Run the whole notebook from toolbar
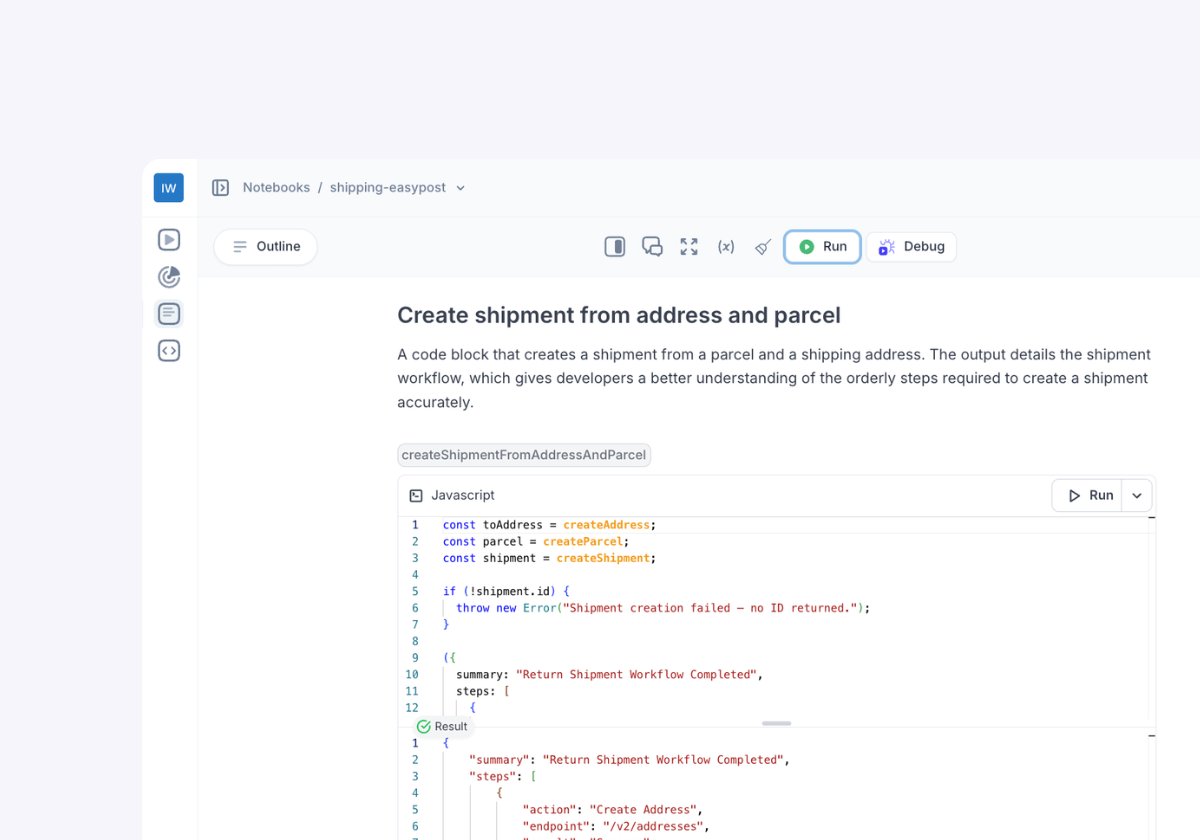Viewport: 1200px width, 840px height. coord(822,247)
